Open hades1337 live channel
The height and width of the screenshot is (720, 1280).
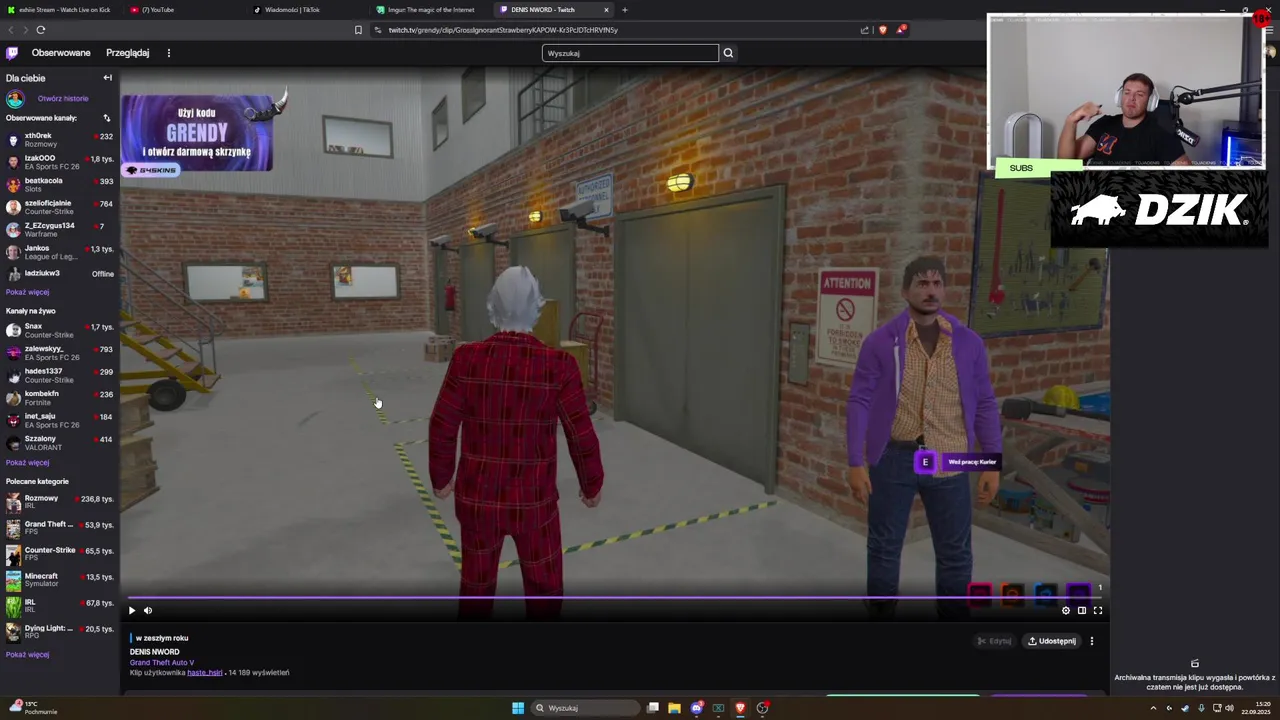(x=60, y=375)
